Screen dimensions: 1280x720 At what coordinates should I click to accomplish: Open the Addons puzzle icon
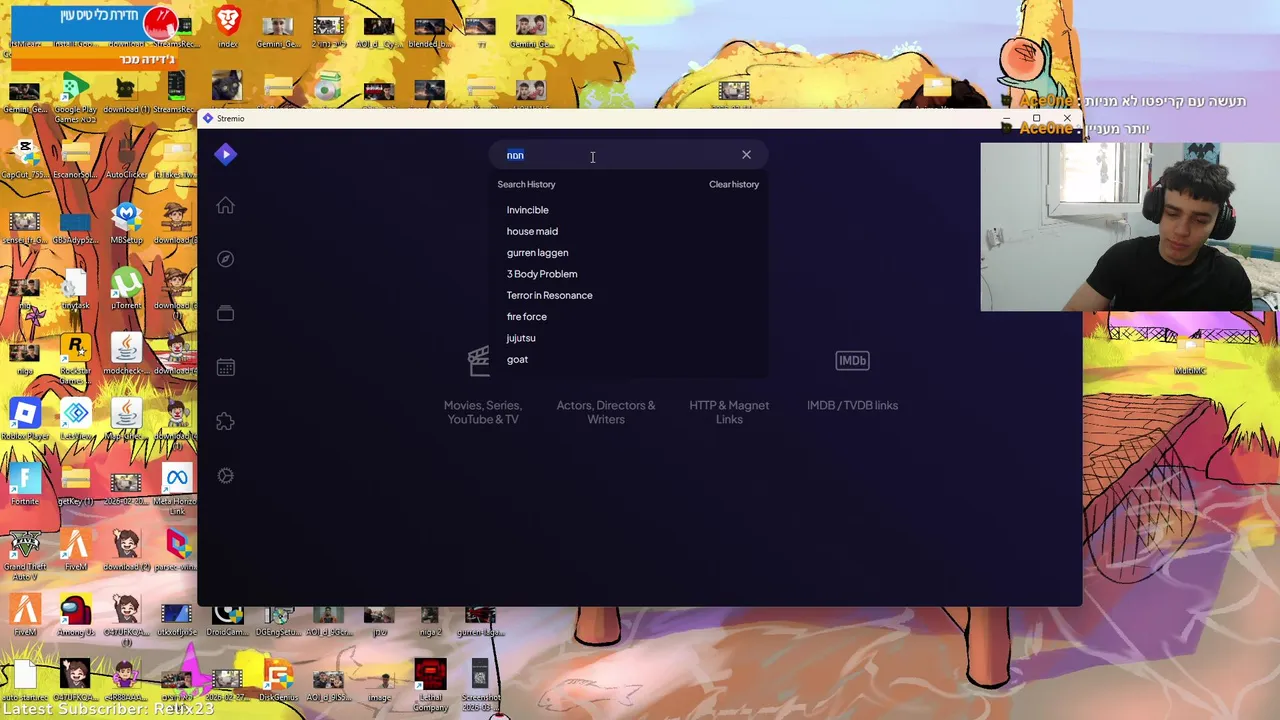[225, 422]
